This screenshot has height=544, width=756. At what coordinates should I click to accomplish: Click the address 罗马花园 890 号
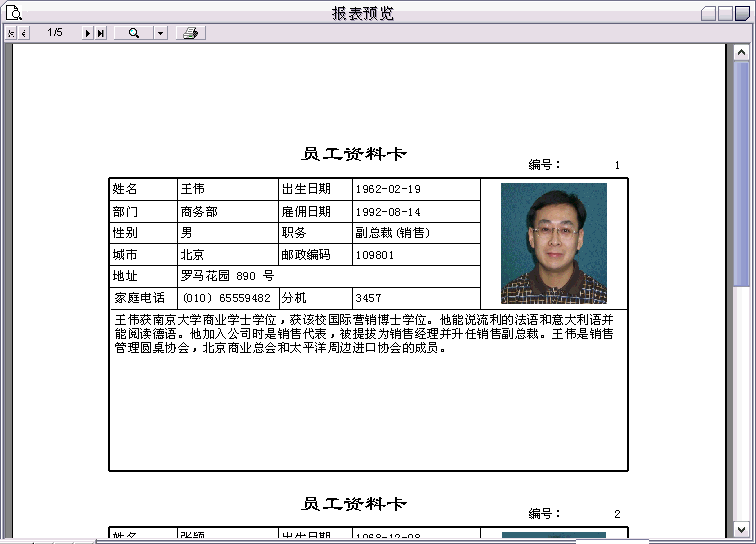[x=228, y=276]
